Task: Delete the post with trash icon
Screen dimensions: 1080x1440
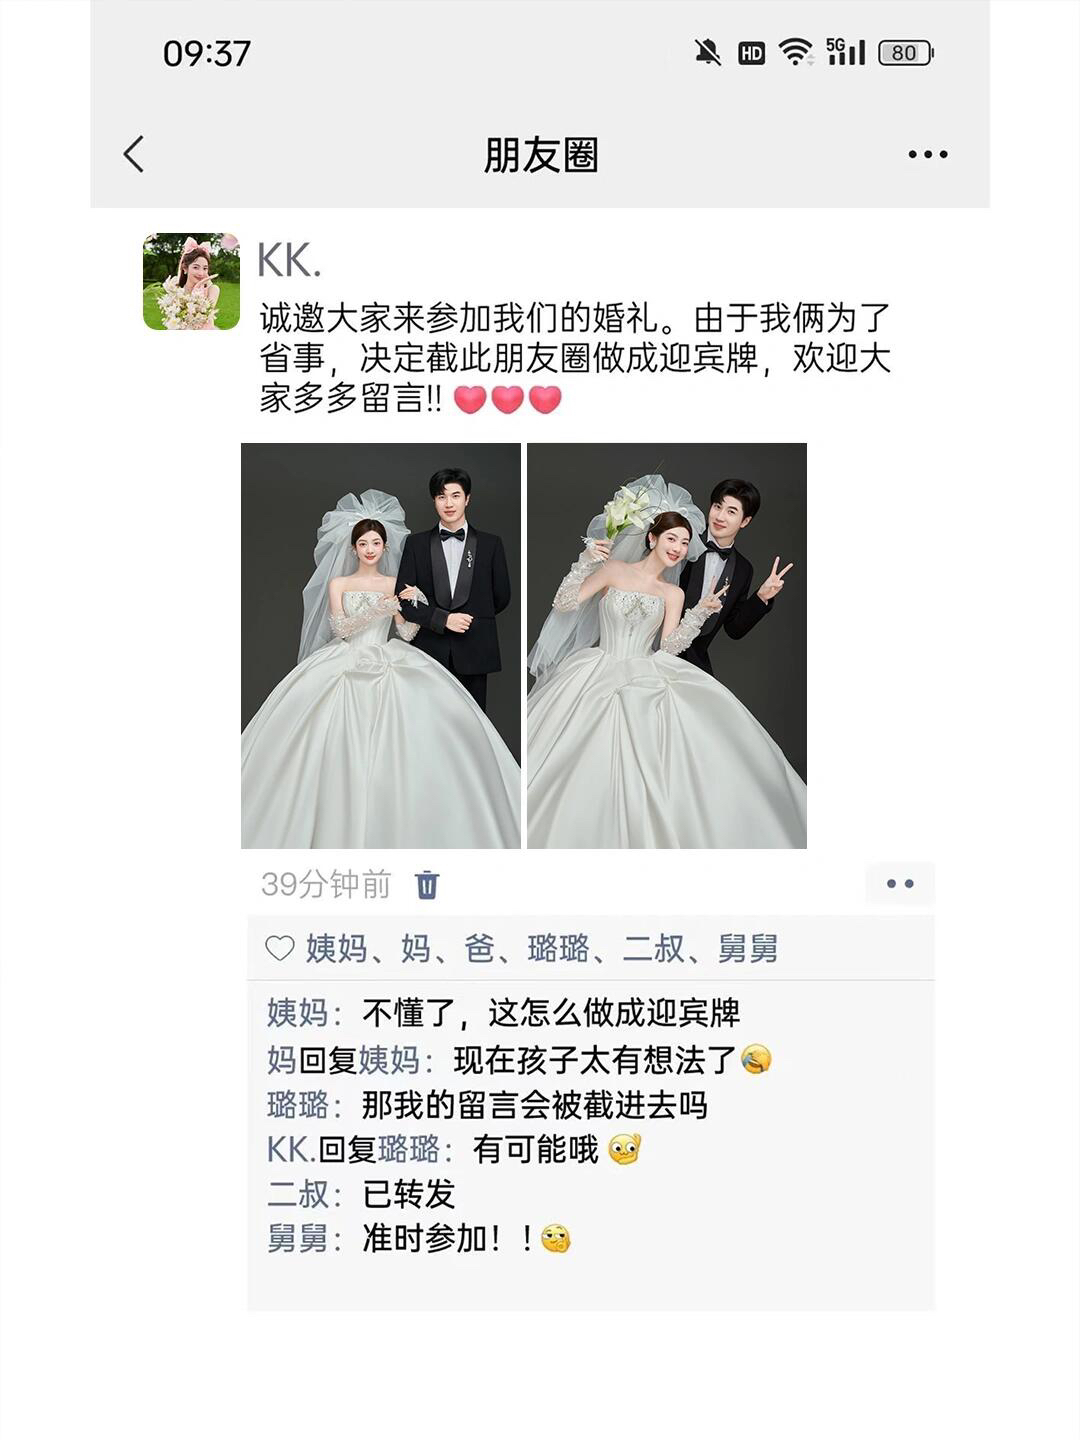Action: pyautogui.click(x=427, y=885)
